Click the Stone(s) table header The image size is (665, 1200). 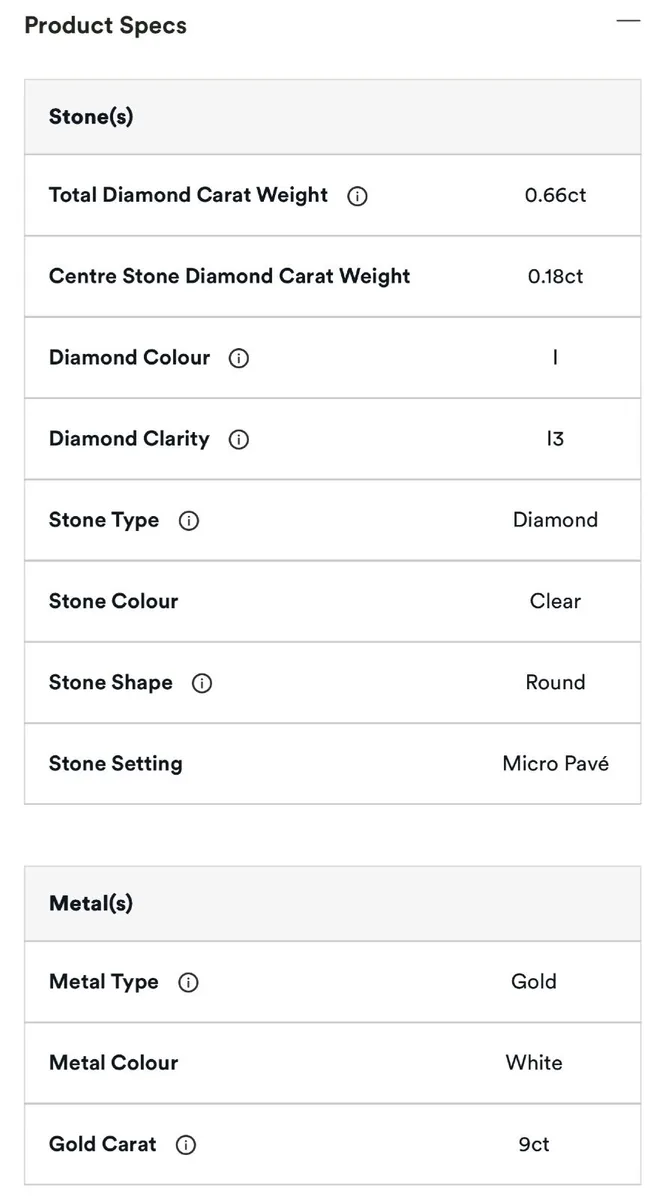pyautogui.click(x=332, y=117)
